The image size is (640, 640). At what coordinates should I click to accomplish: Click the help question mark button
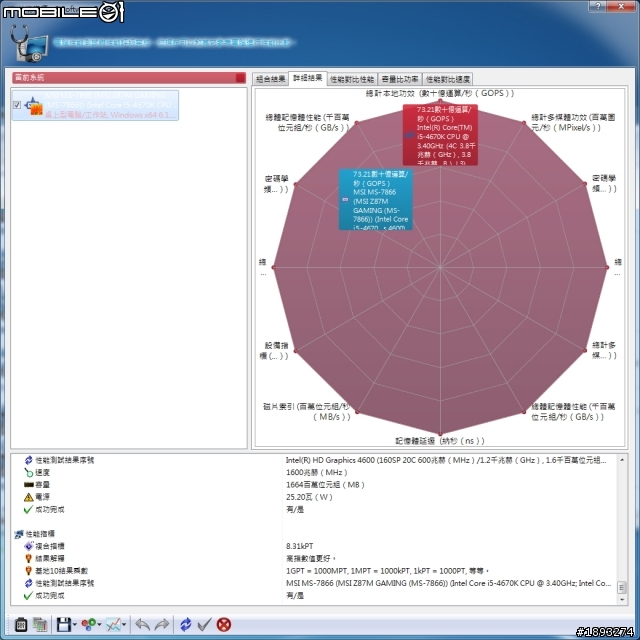point(598,6)
